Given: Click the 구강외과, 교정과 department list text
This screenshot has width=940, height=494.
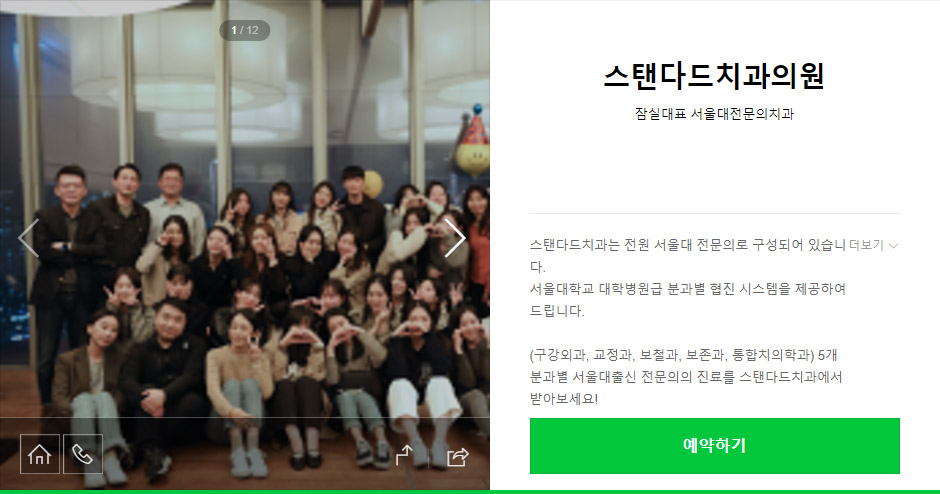Looking at the screenshot, I should [x=683, y=355].
